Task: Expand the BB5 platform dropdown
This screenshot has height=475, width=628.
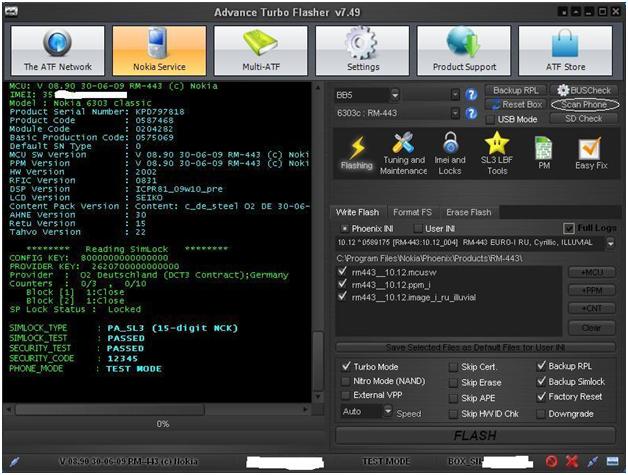Action: (395, 95)
